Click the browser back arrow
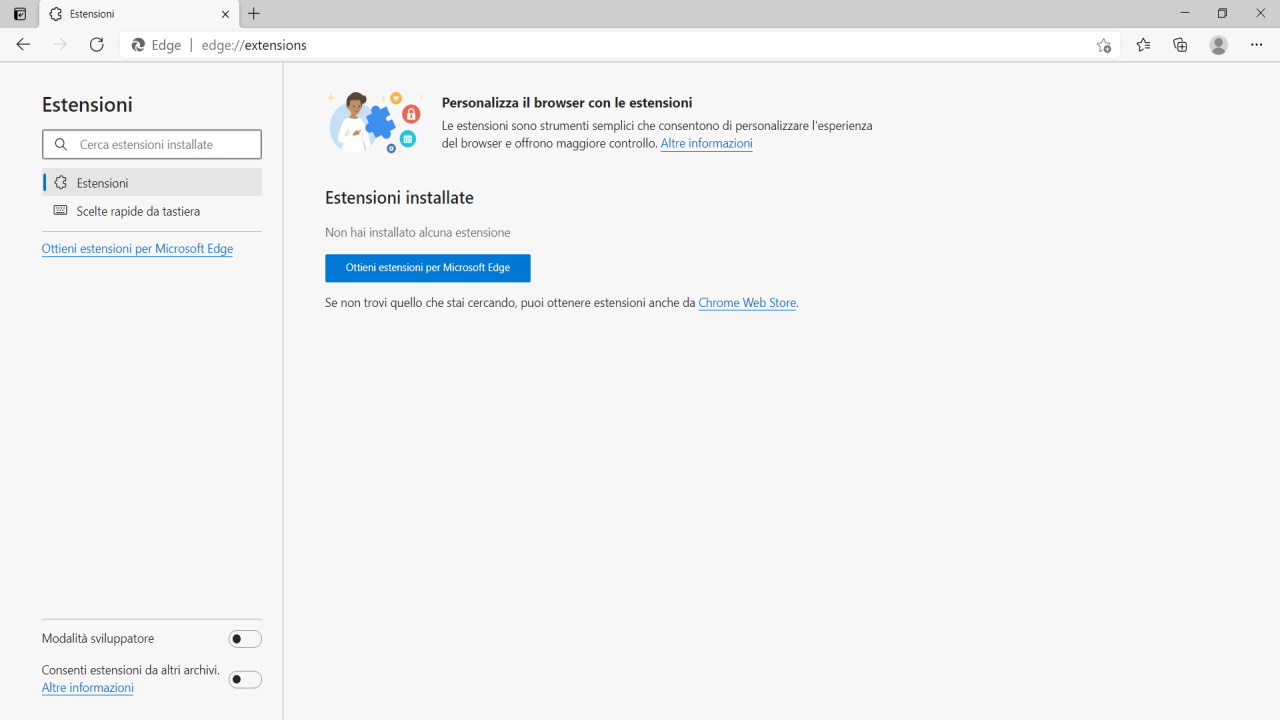 [x=23, y=45]
